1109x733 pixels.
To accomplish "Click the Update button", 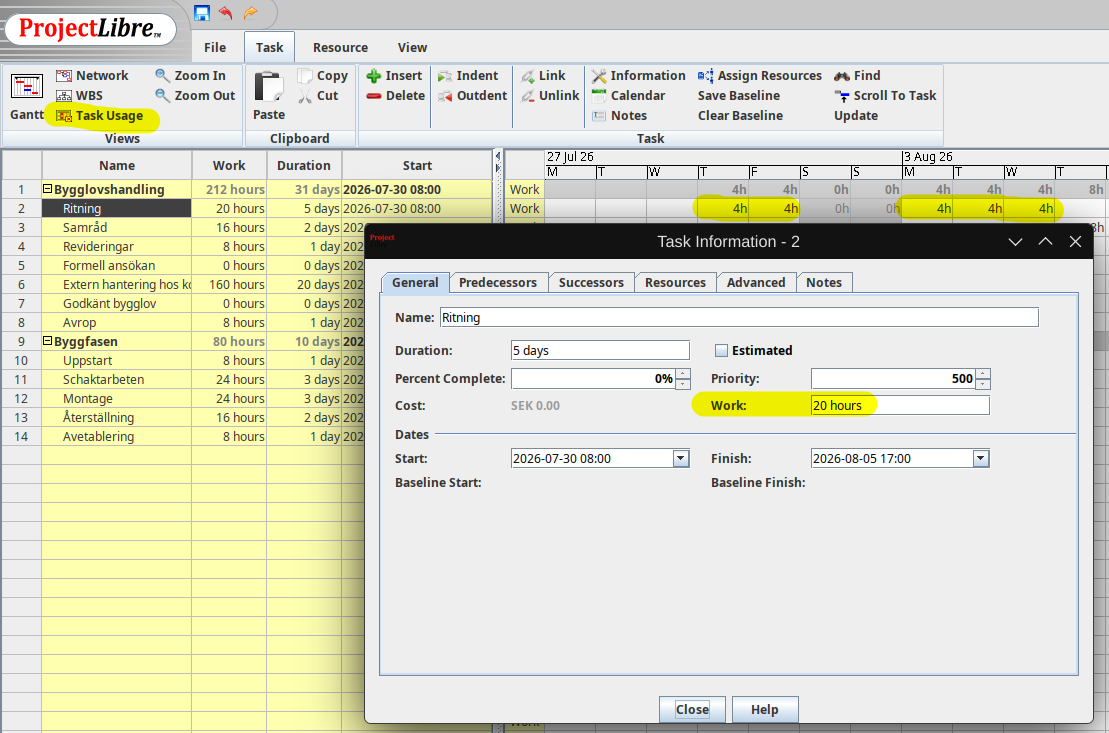I will pyautogui.click(x=856, y=115).
